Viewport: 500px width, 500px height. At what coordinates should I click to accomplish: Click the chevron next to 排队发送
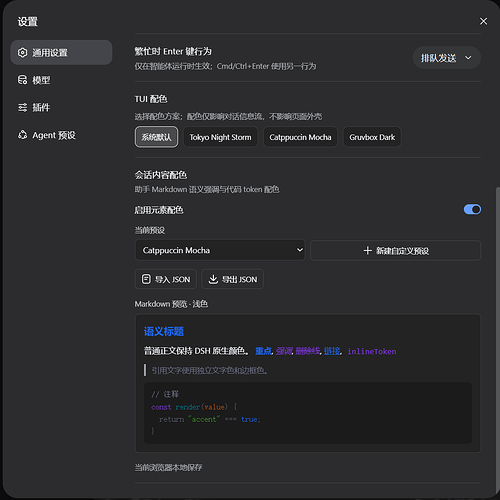click(x=468, y=58)
